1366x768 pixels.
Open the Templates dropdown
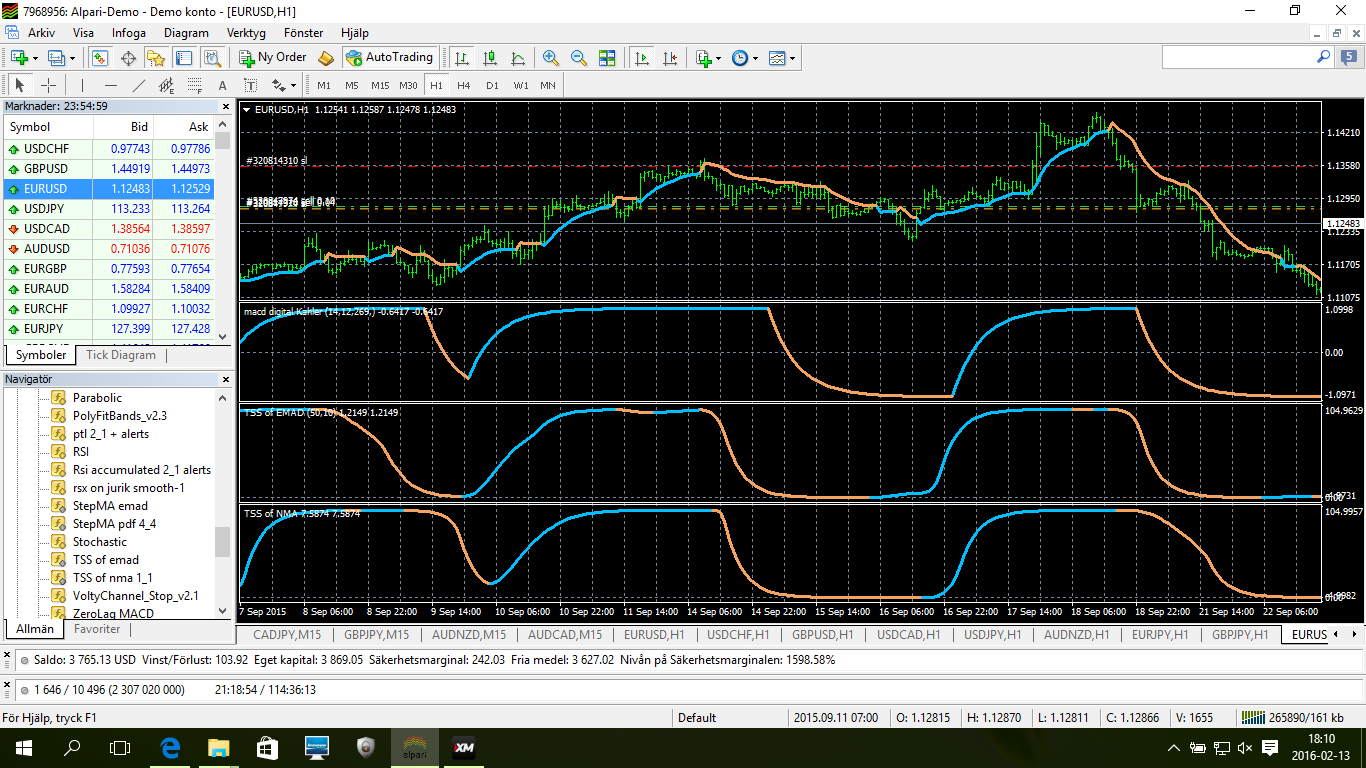782,58
